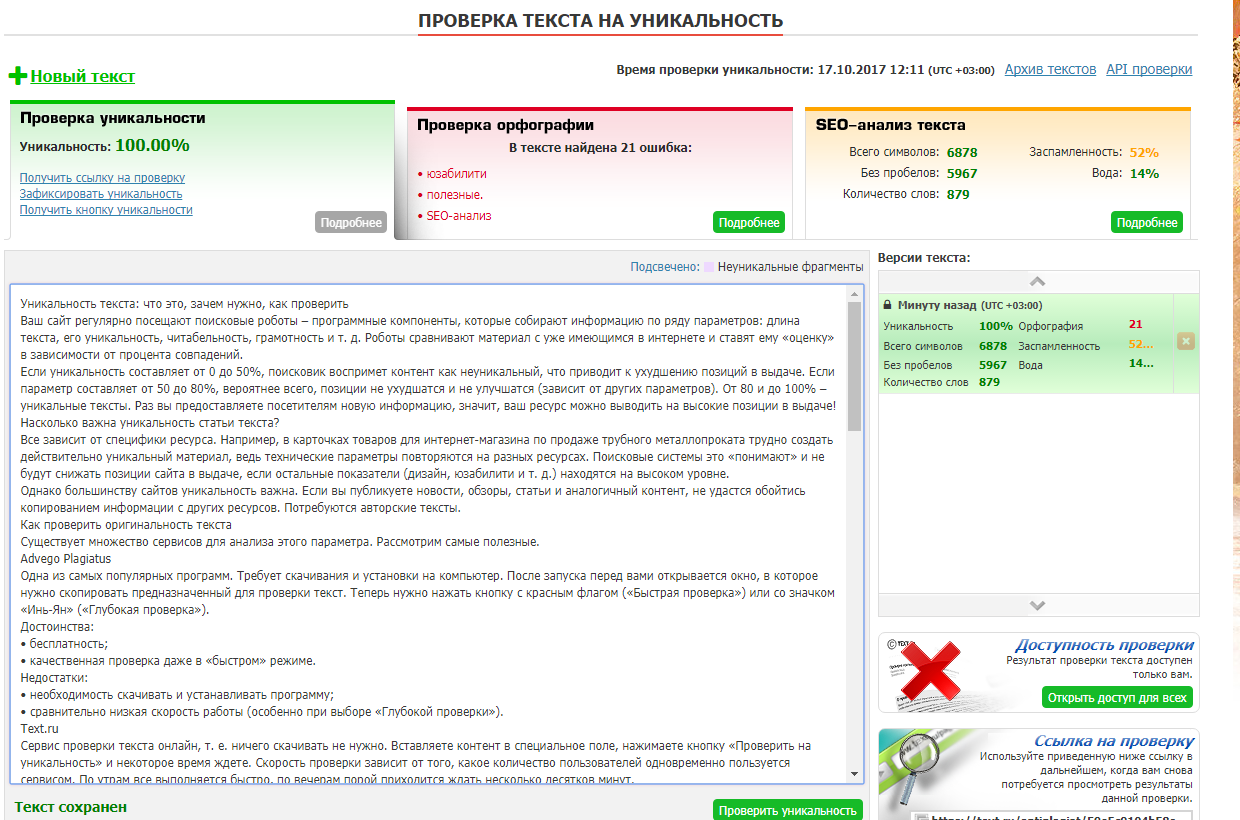Click 'Получить кнопку уникальности' link
Screen dimensions: 1240x820
click(106, 210)
